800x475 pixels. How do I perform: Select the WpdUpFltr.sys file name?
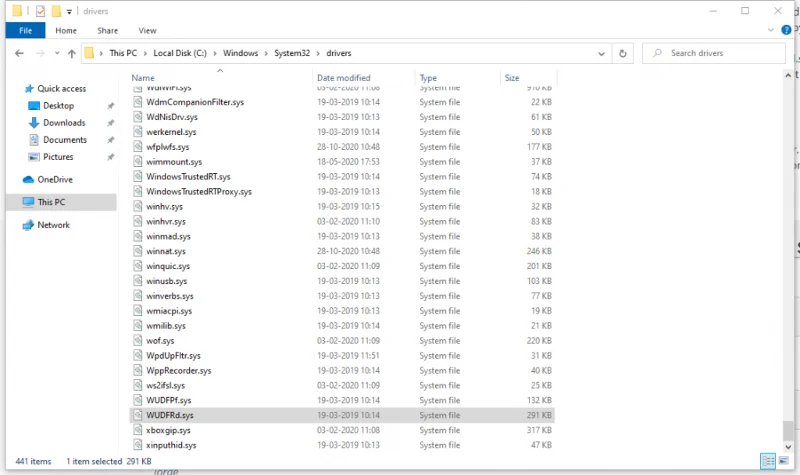pyautogui.click(x=173, y=356)
